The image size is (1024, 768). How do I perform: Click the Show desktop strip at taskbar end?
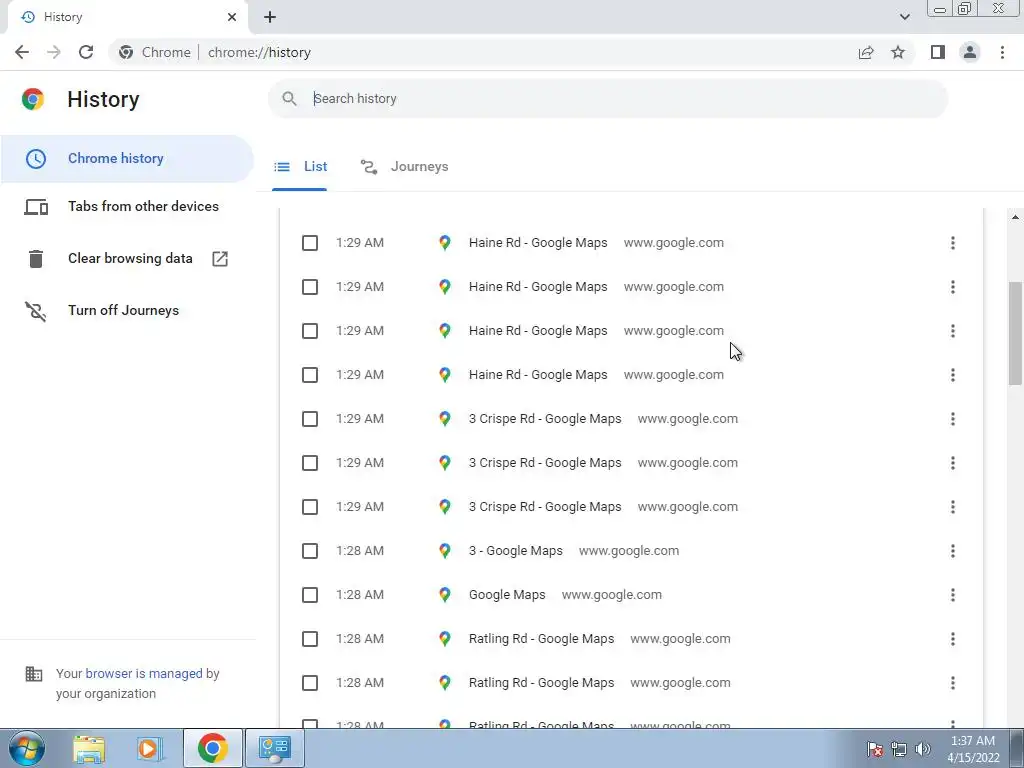coord(1017,748)
